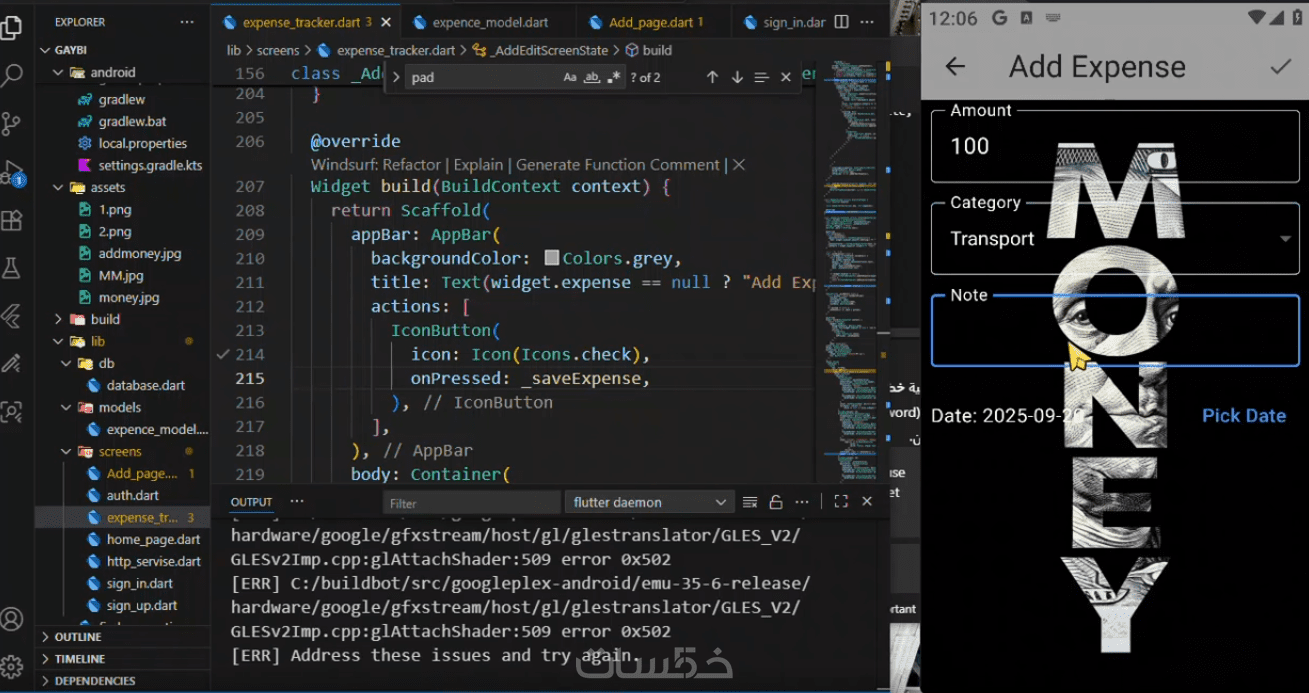Click Generate Function Comment code lens
The image size is (1309, 693).
[x=618, y=165]
